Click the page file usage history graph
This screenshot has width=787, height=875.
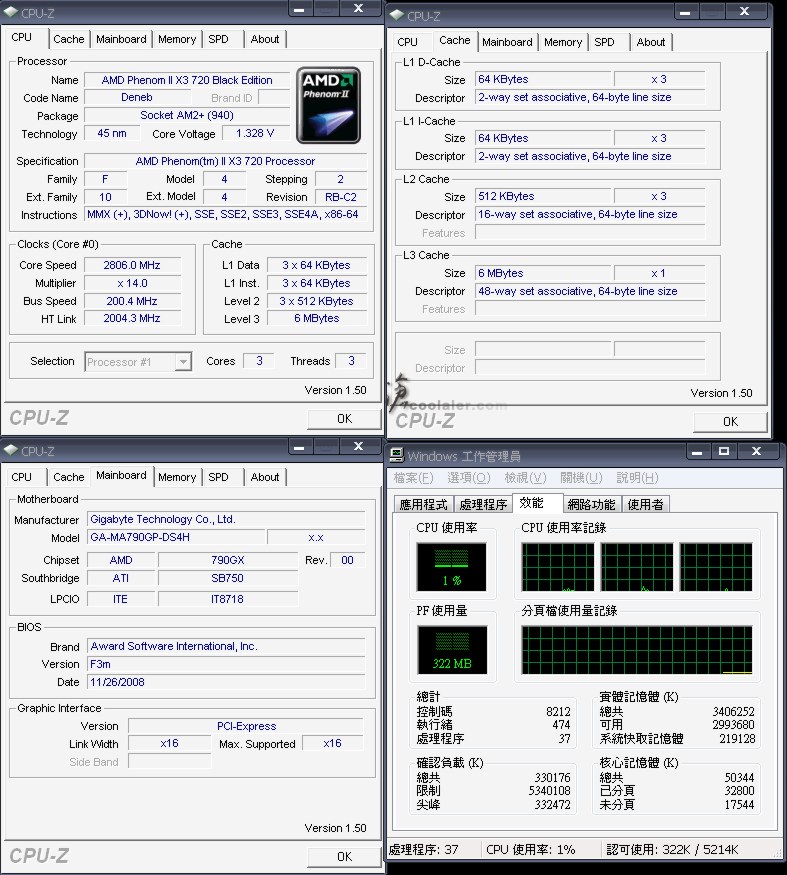(x=637, y=650)
